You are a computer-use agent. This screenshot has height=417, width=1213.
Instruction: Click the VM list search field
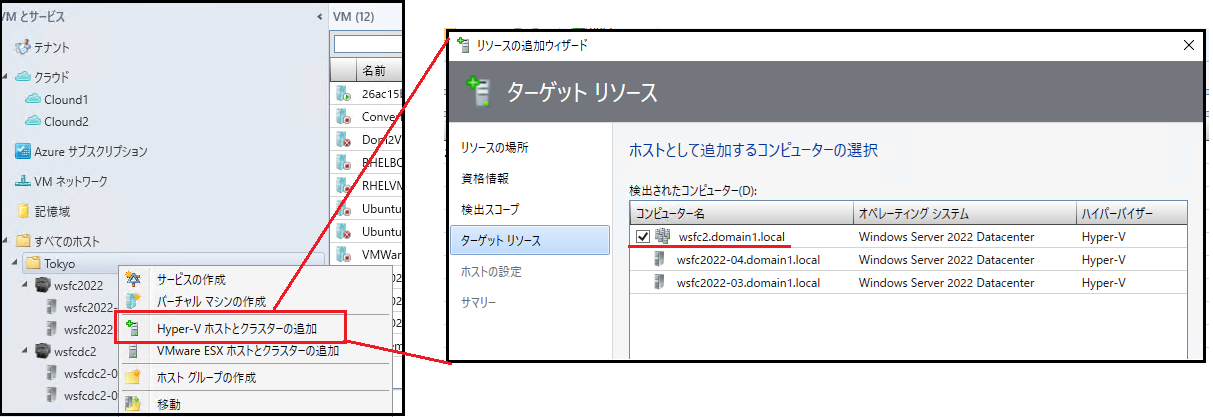tap(368, 44)
